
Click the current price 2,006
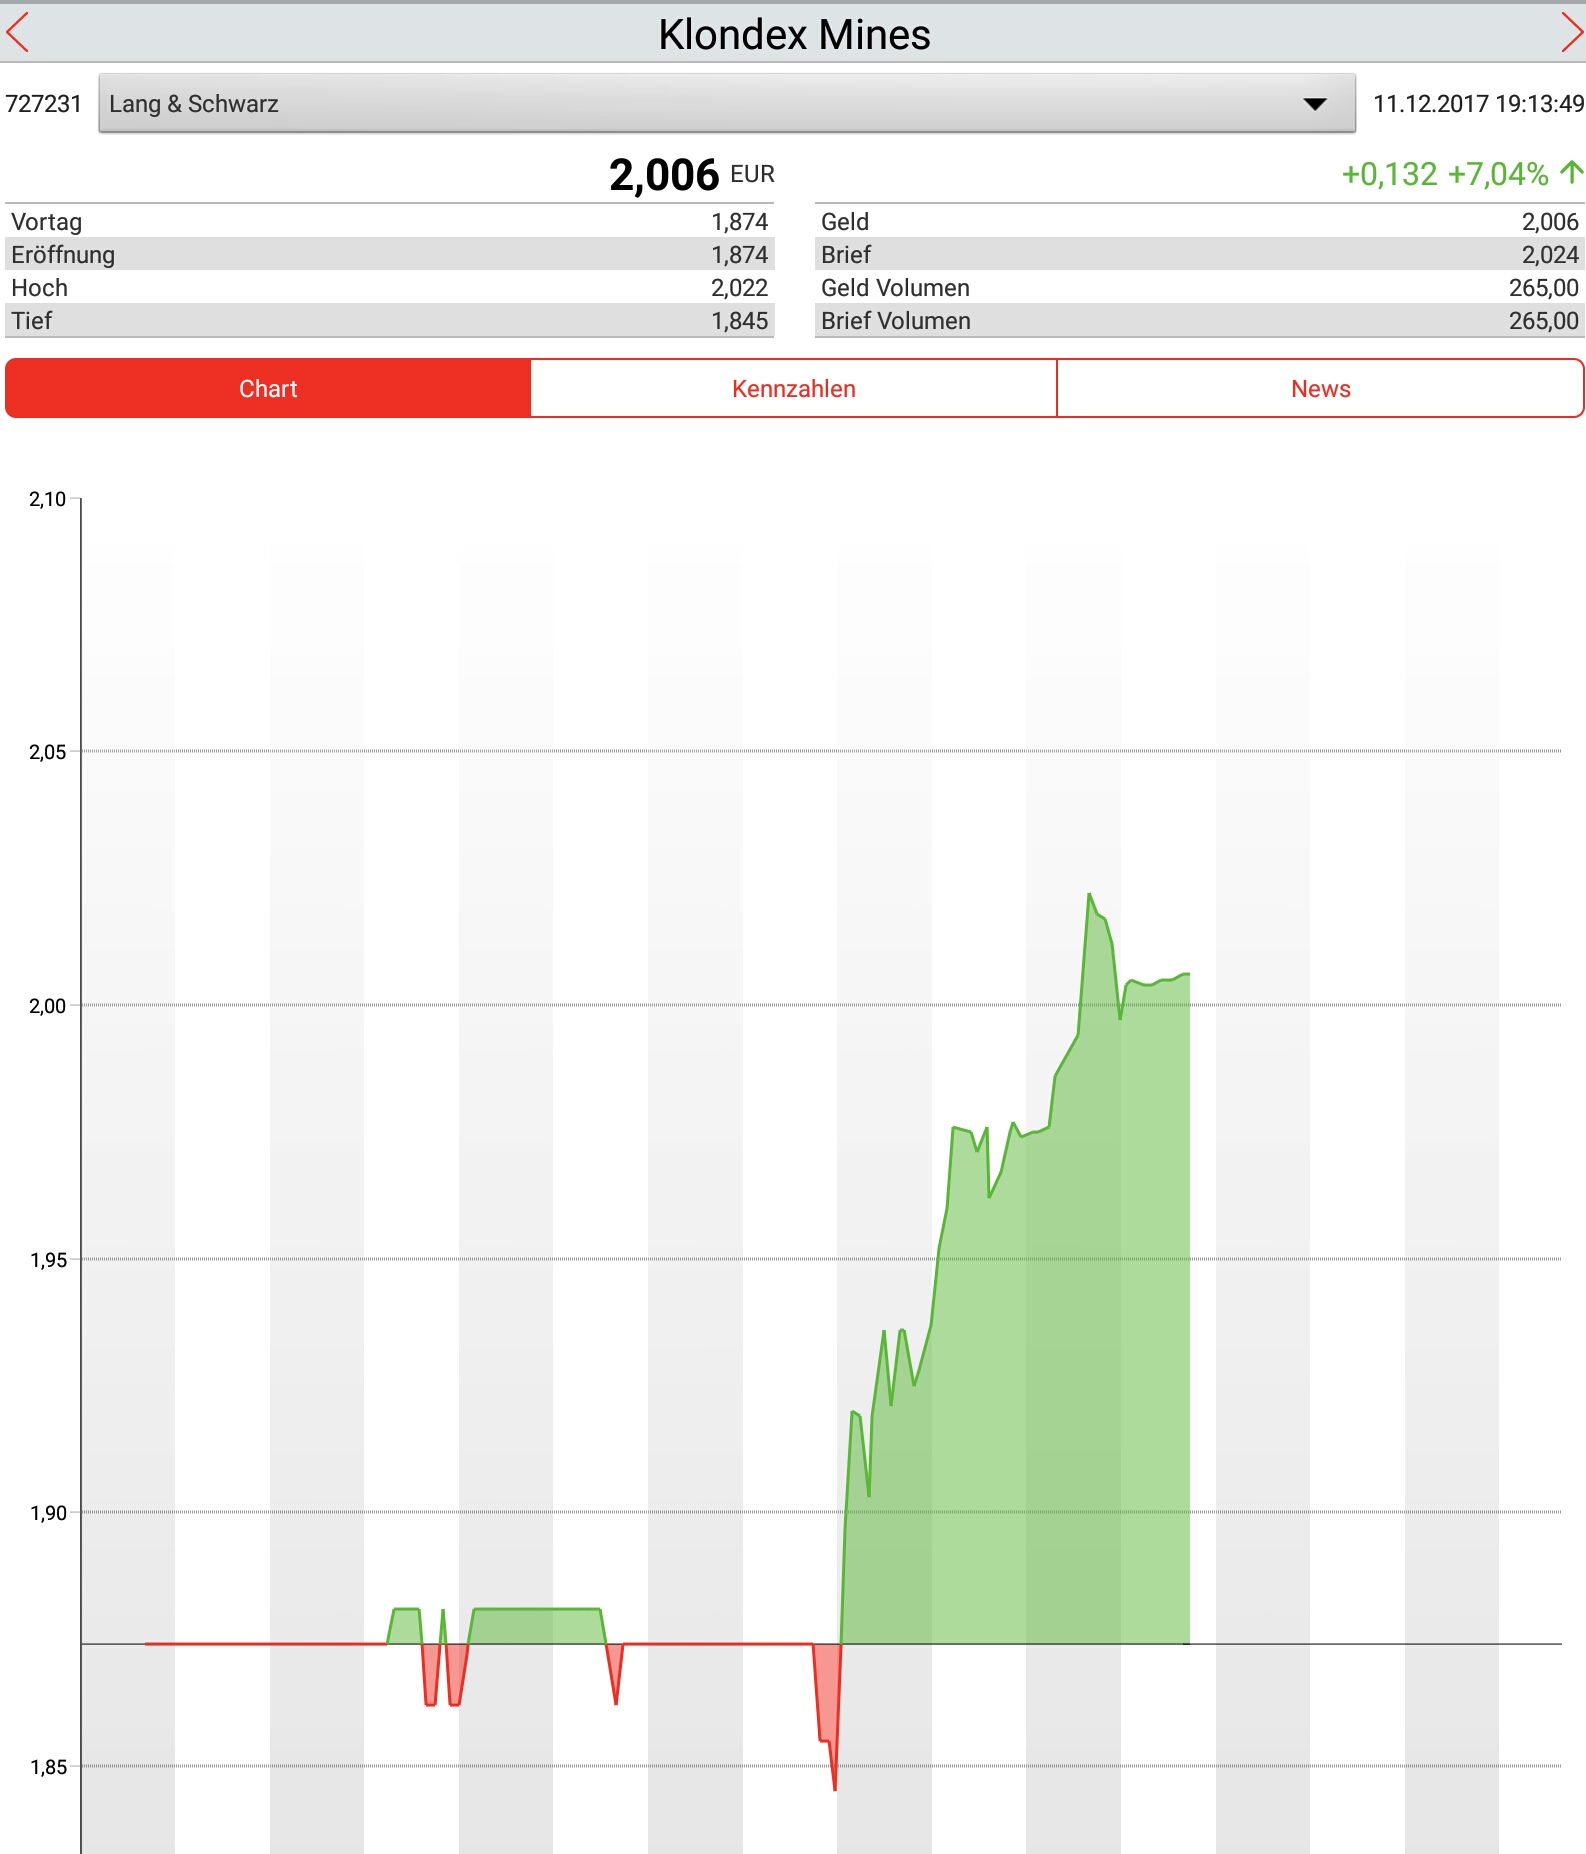(664, 175)
